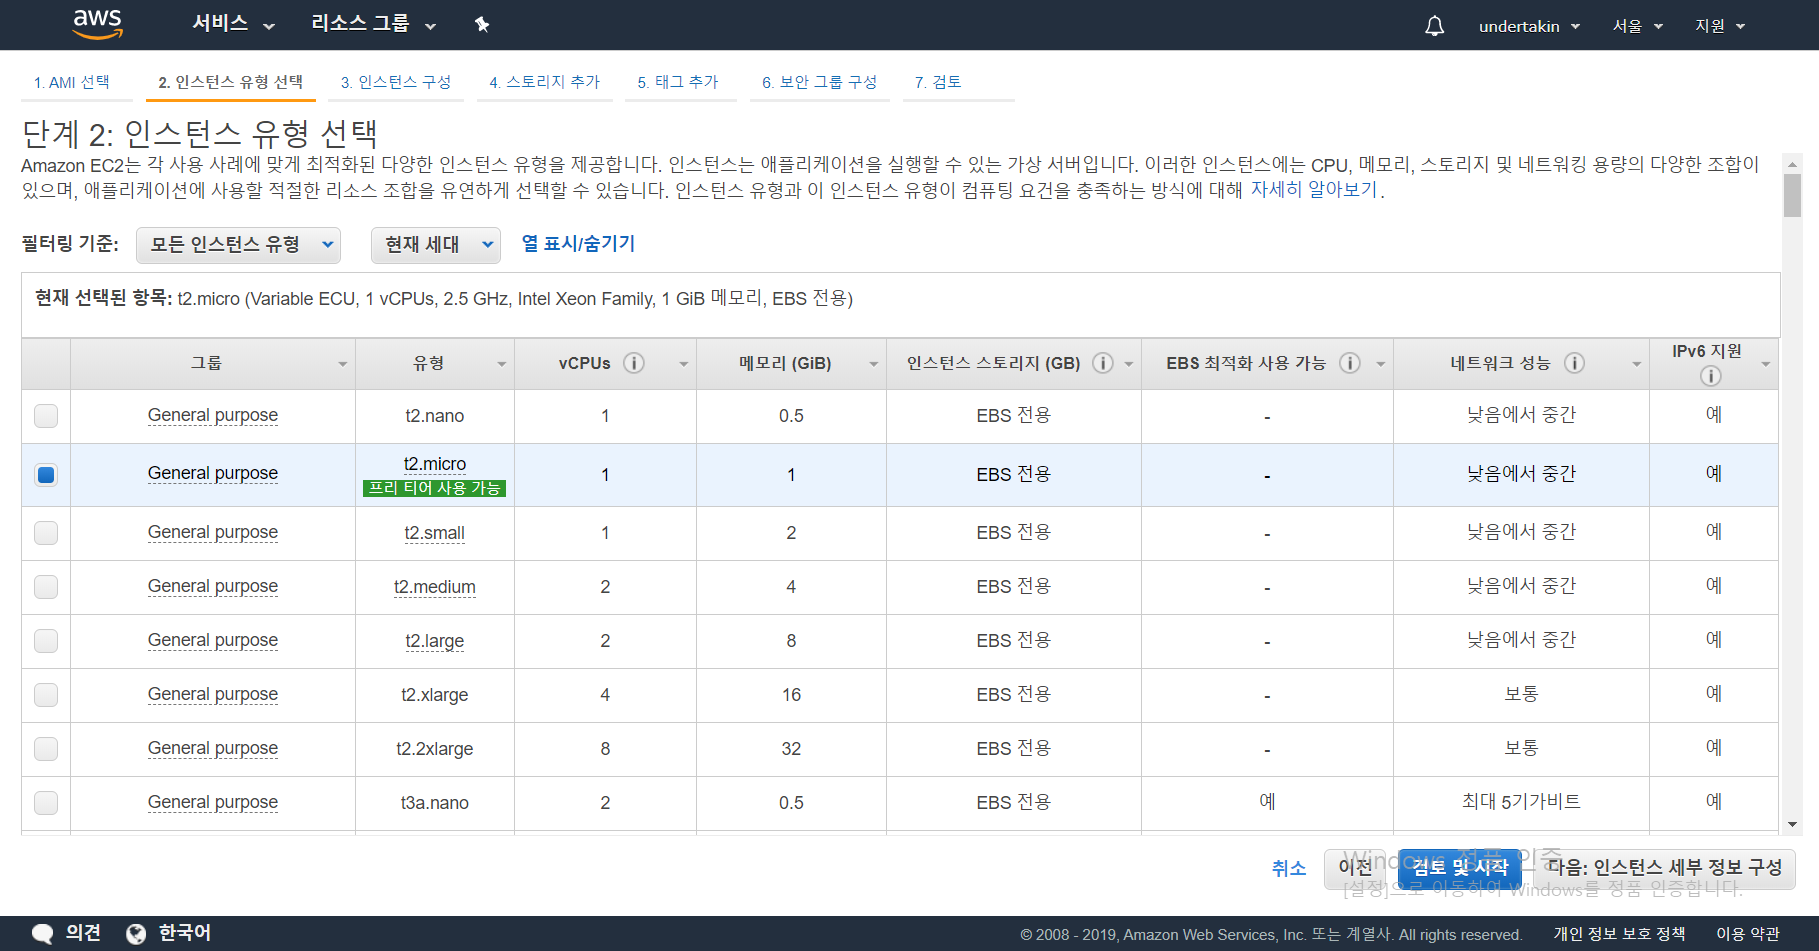Image resolution: width=1819 pixels, height=951 pixels.
Task: Open 개인 정보 보호 정책 link
Action: coord(1619,934)
